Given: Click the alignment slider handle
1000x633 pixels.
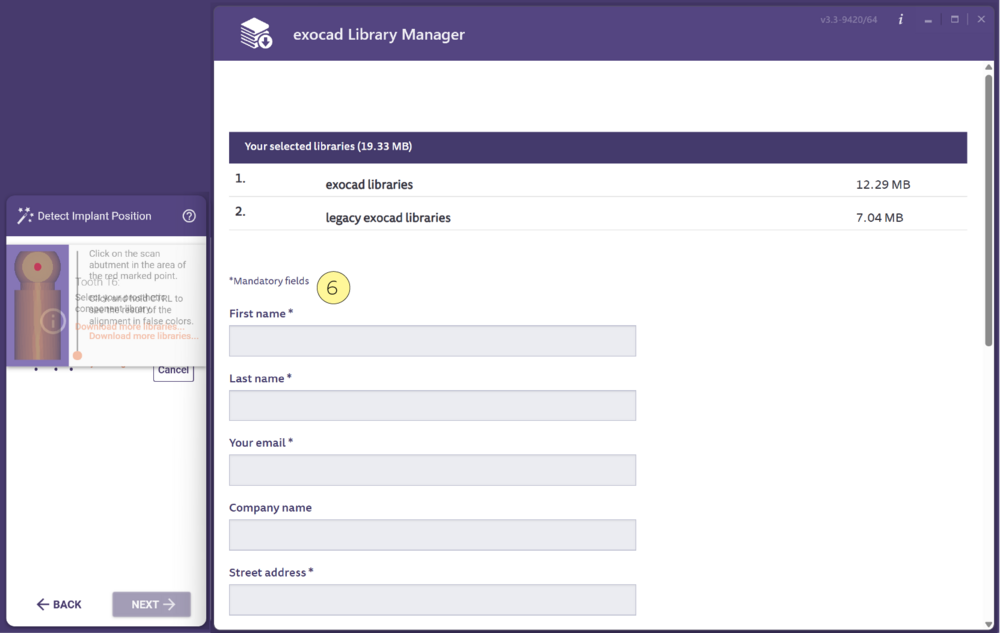Looking at the screenshot, I should (77, 356).
